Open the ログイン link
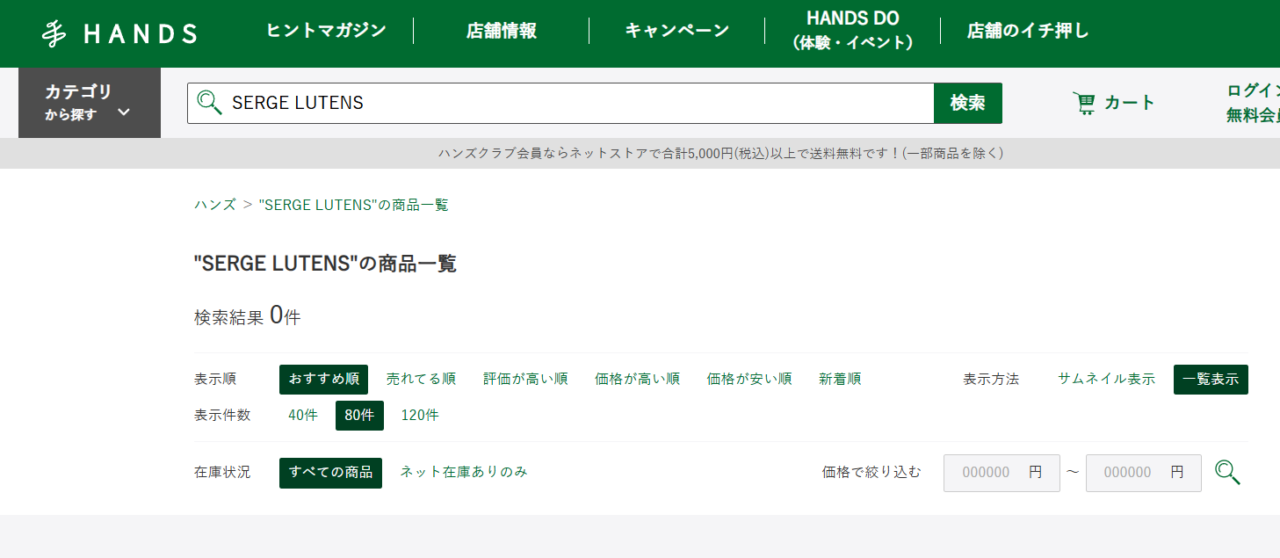 click(x=1253, y=90)
